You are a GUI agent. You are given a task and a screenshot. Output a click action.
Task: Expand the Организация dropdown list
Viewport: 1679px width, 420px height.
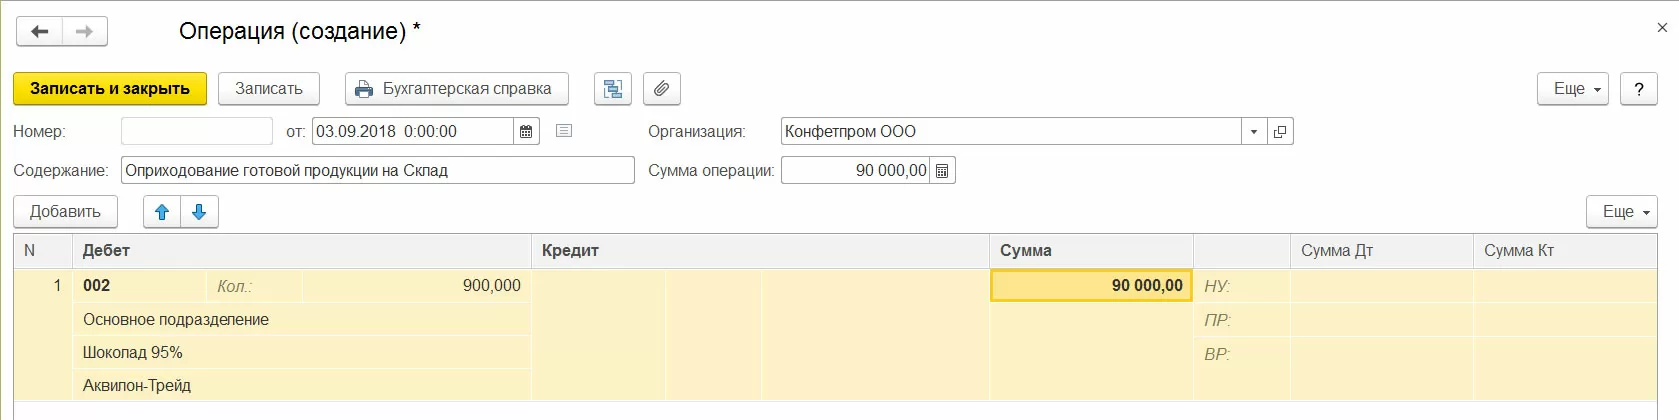[x=1254, y=132]
